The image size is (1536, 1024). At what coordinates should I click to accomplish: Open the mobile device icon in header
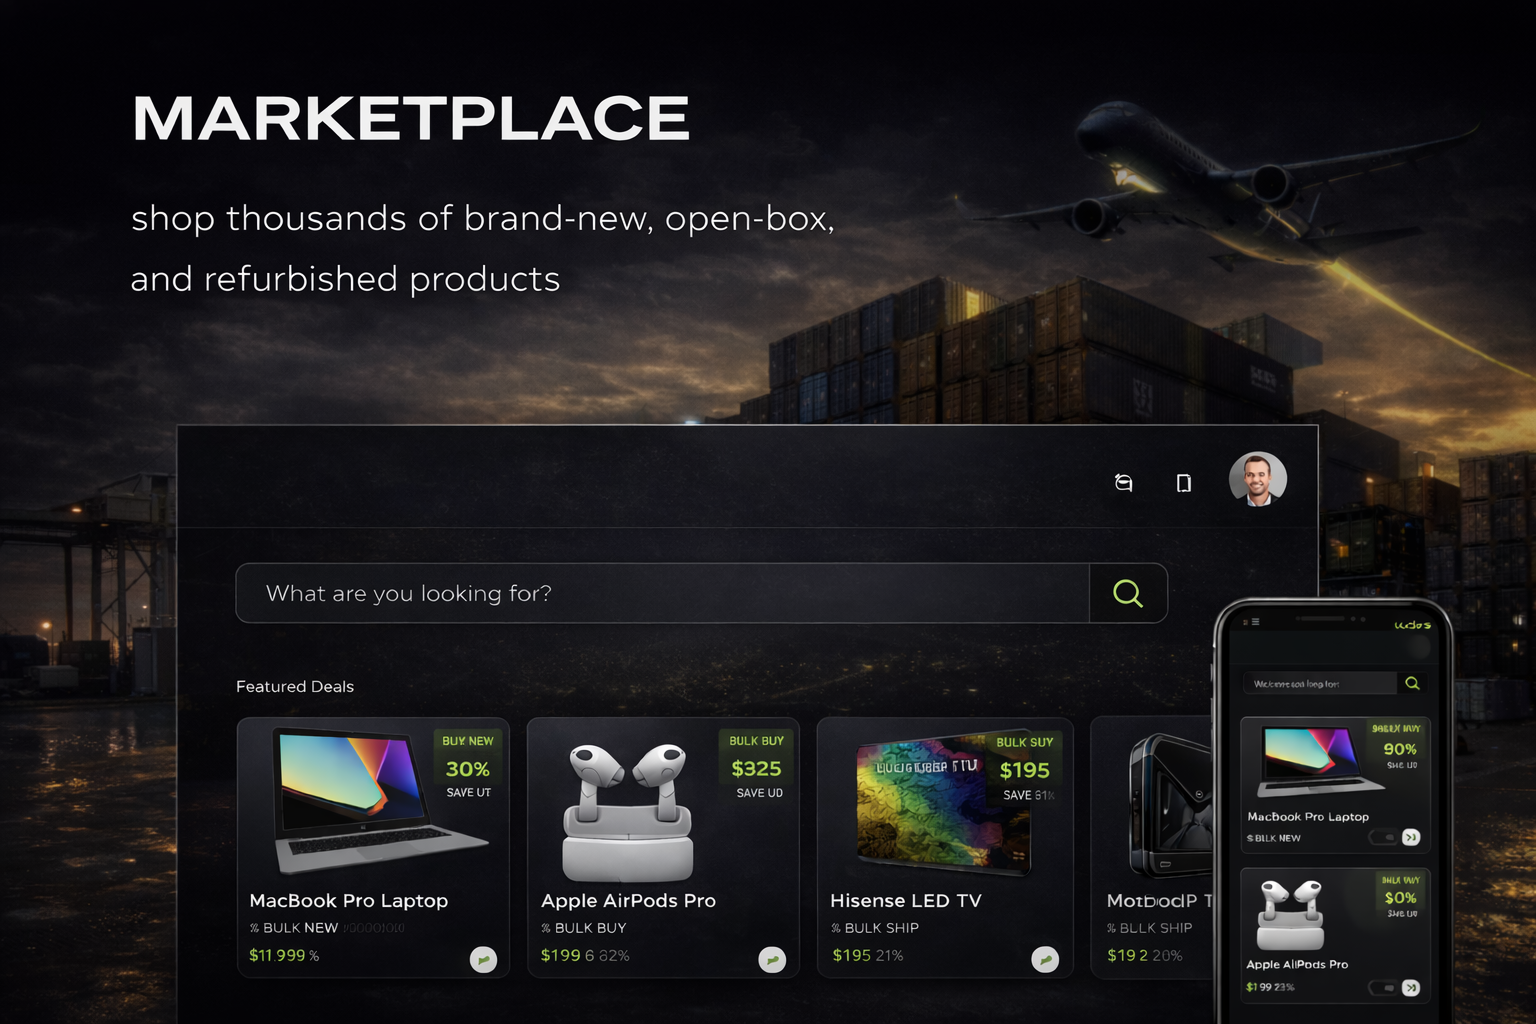click(1184, 483)
